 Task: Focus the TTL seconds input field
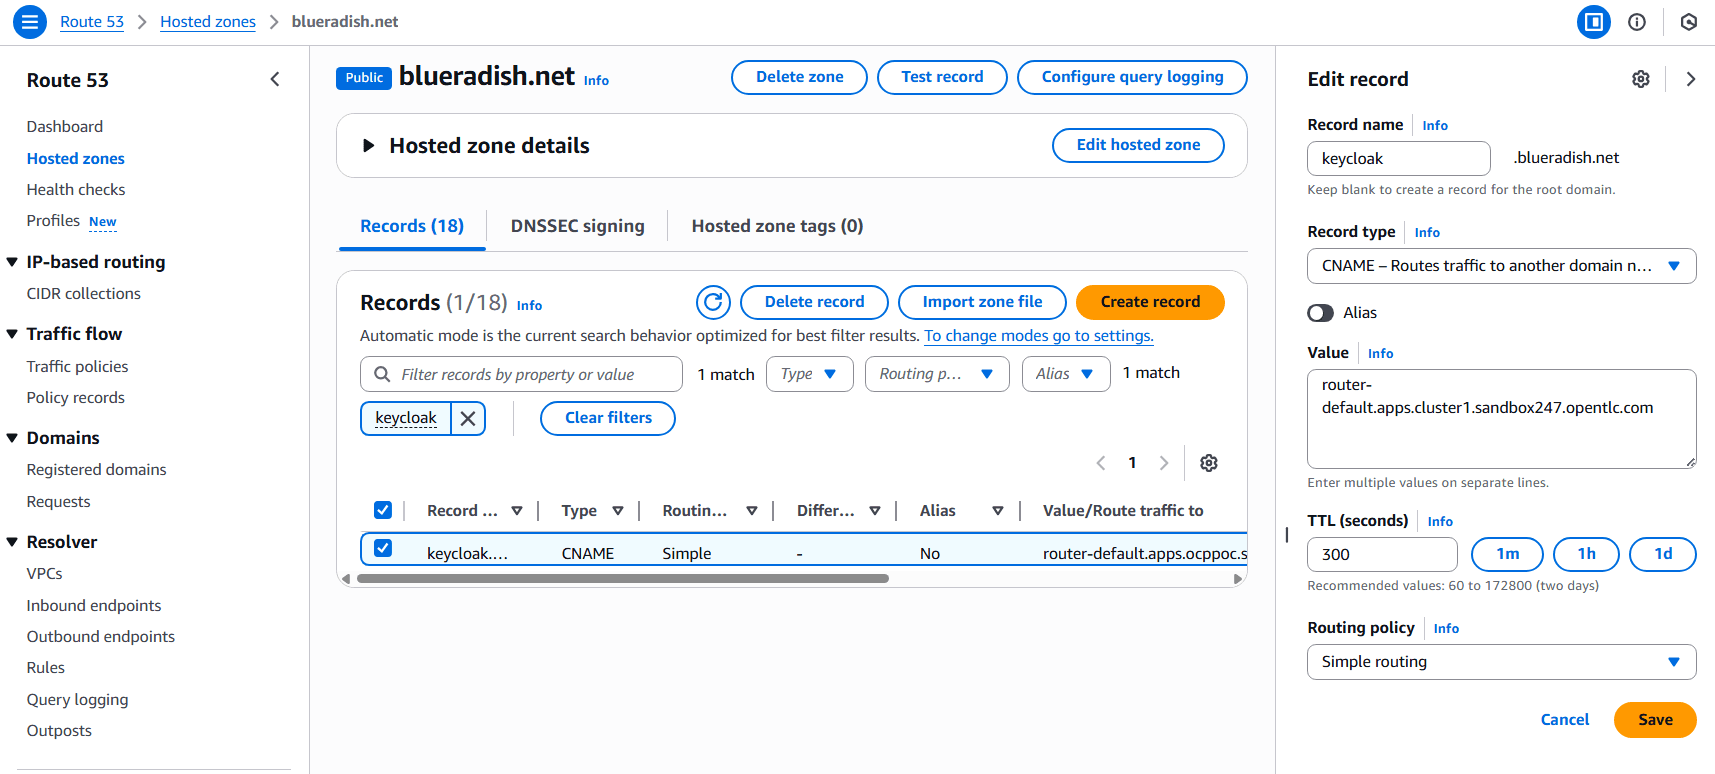(1383, 555)
